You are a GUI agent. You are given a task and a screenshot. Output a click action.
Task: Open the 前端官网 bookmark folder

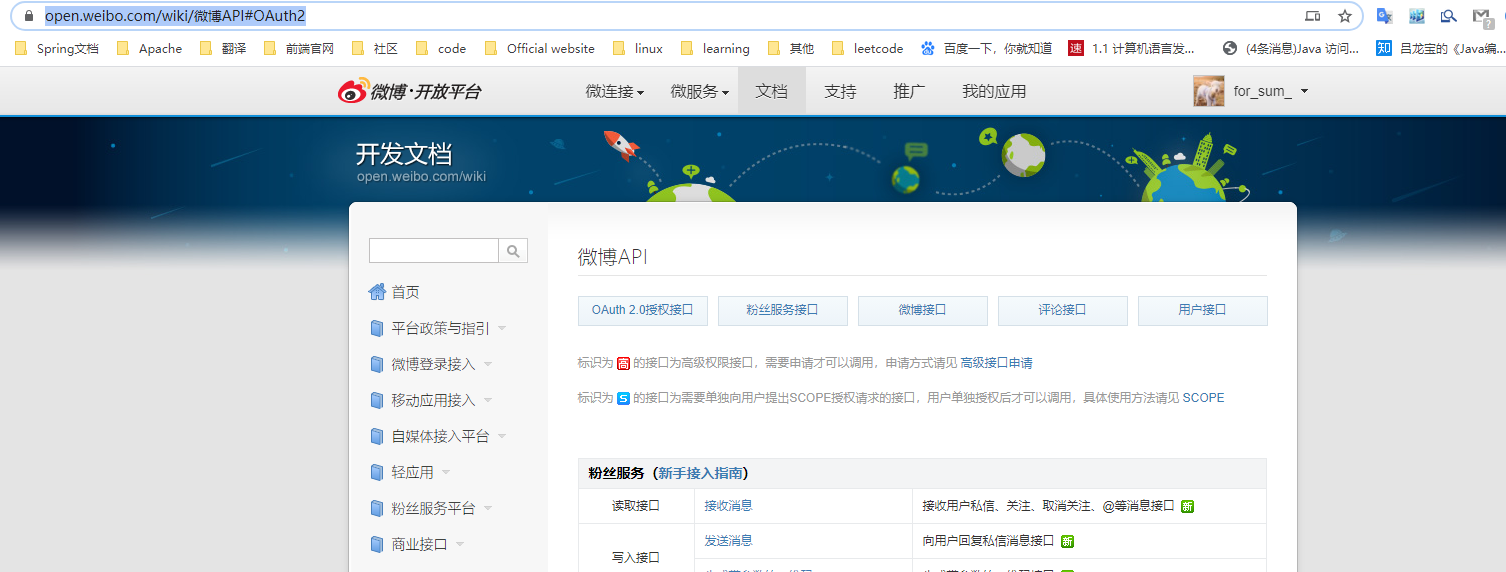point(298,48)
